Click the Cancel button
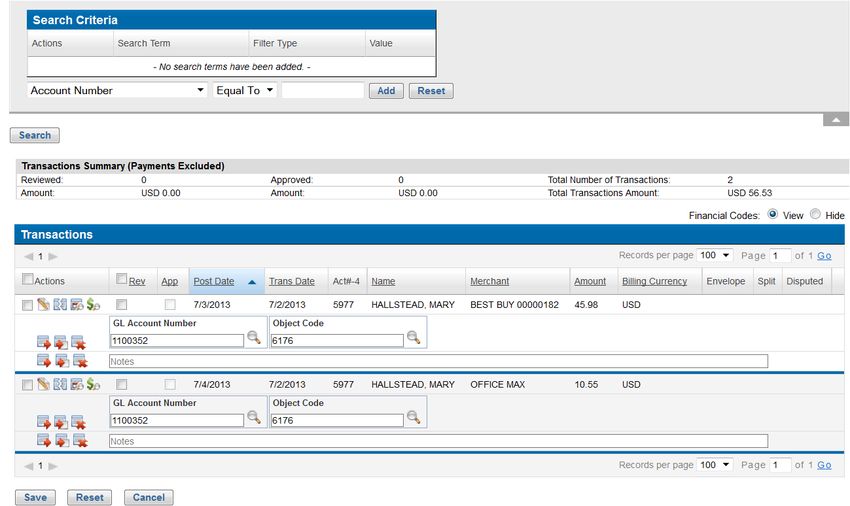This screenshot has height=506, width=850. click(149, 497)
